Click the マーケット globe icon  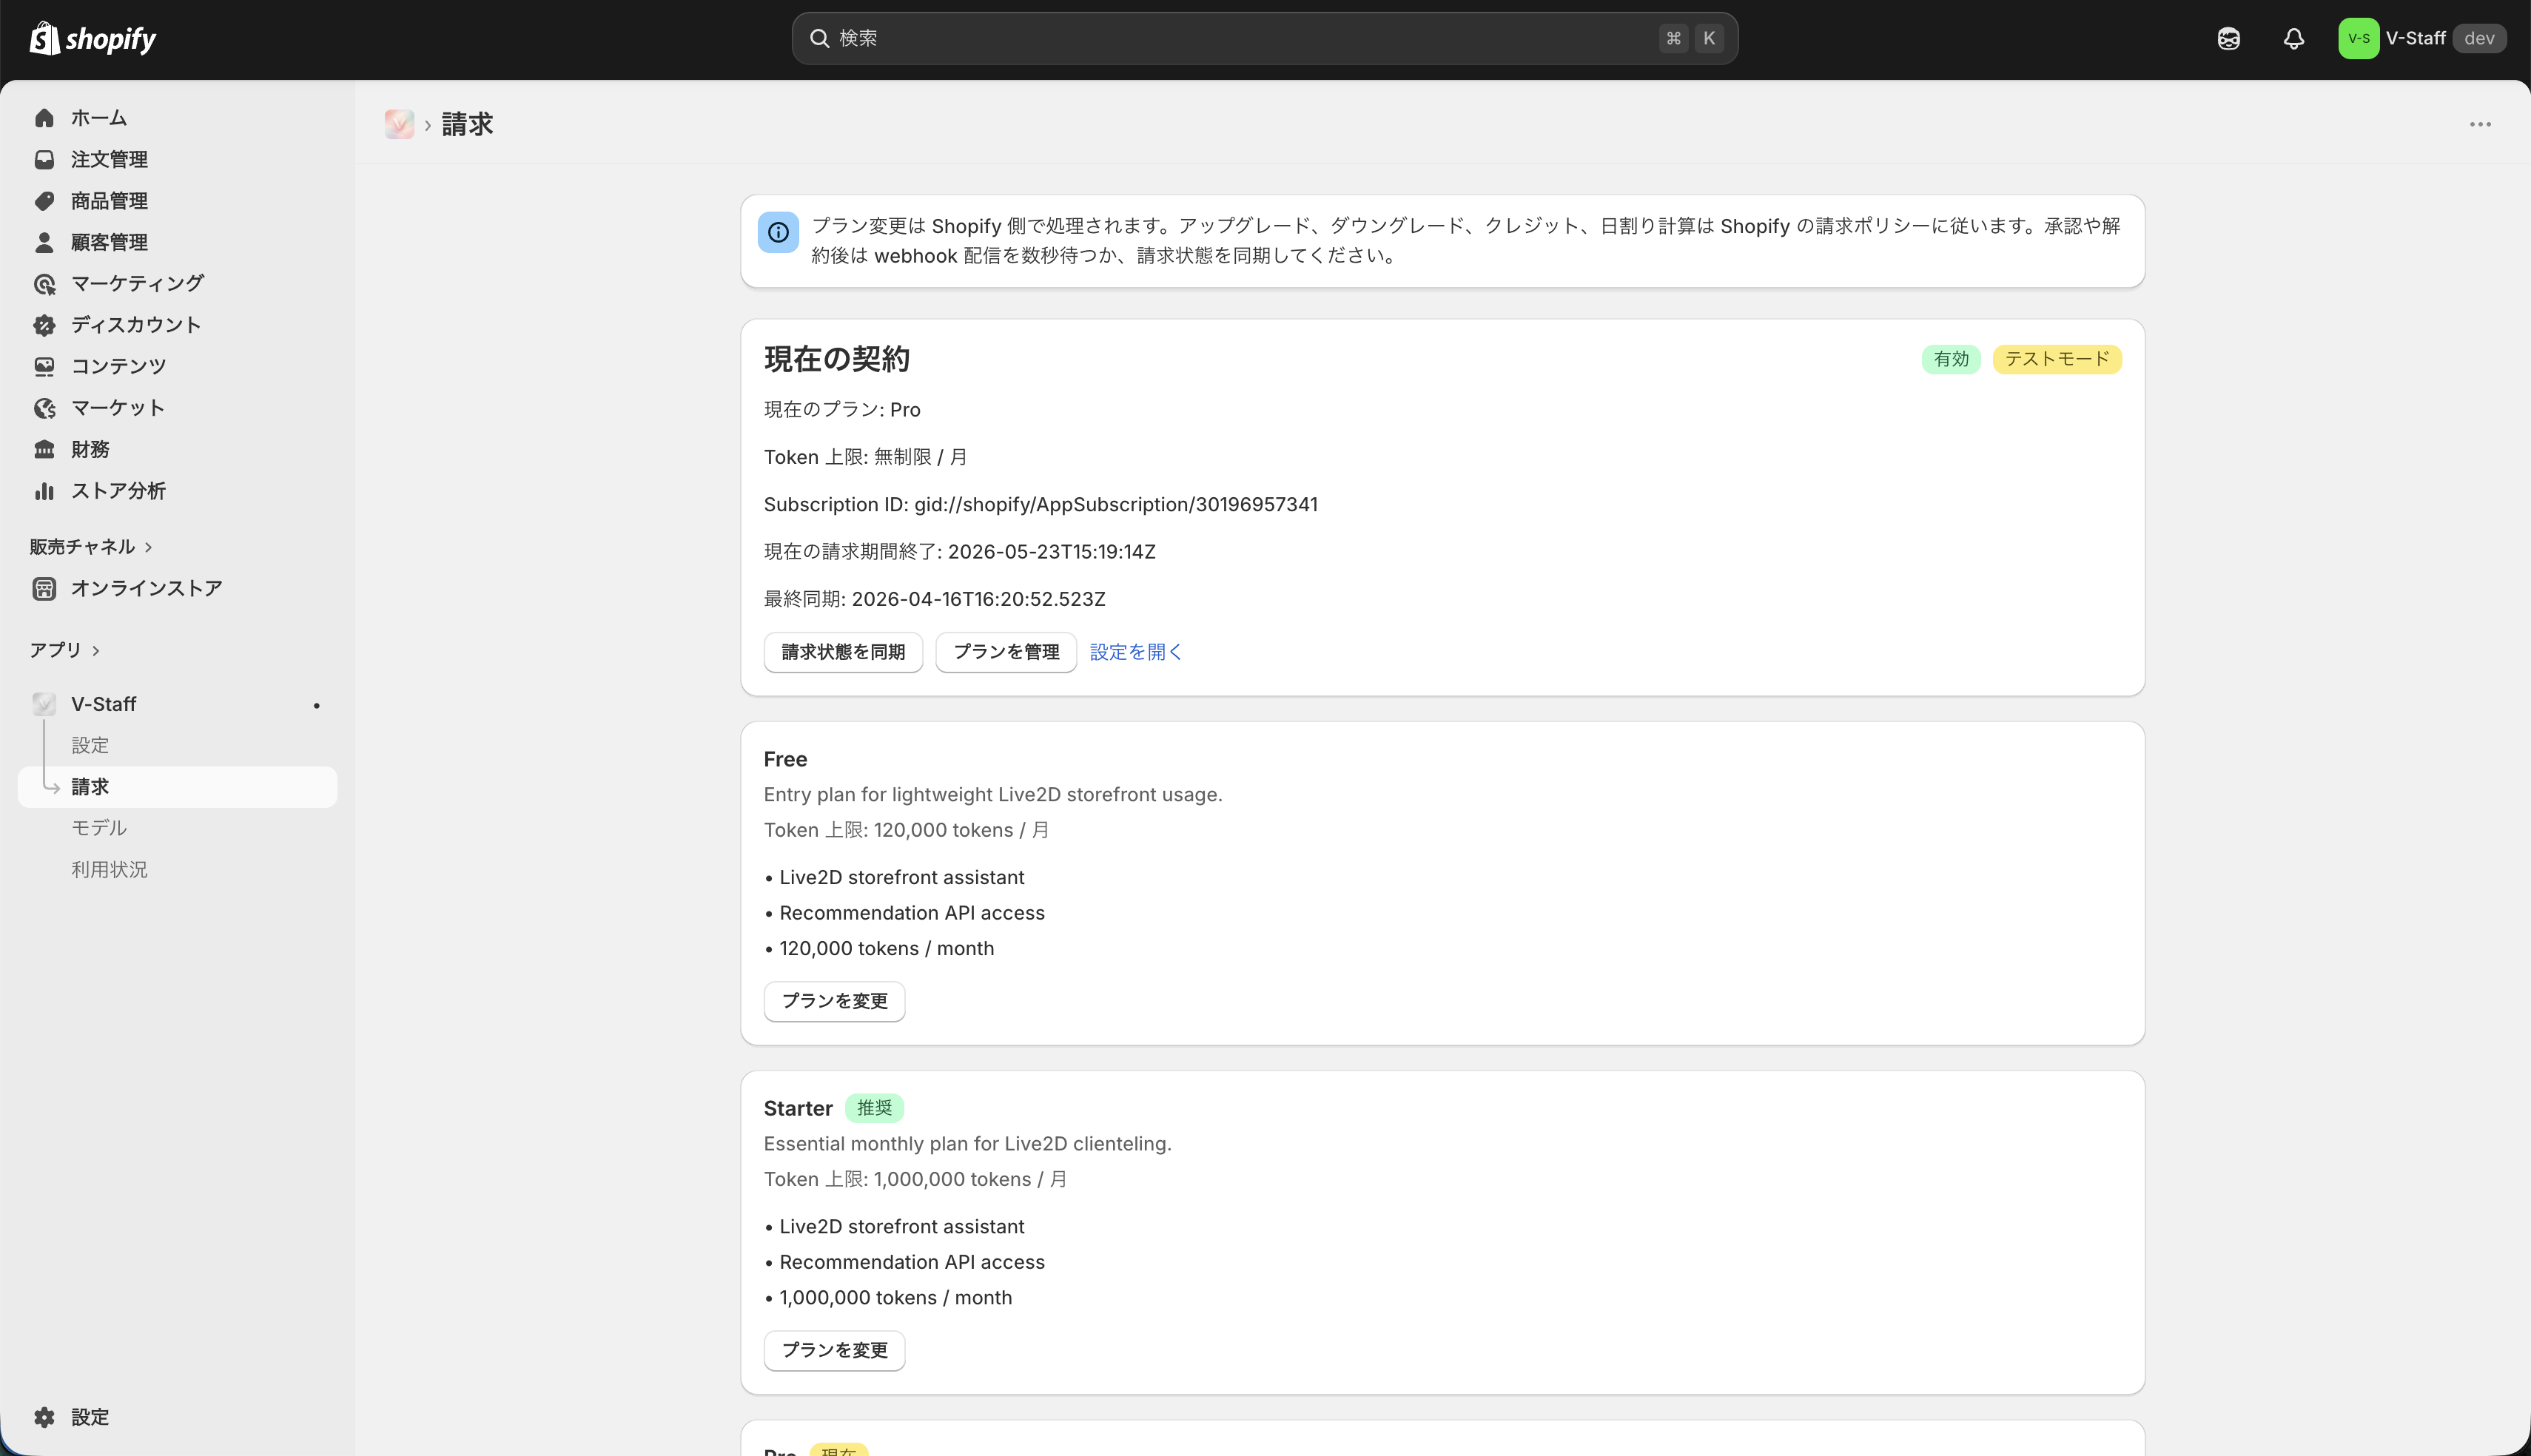44,408
